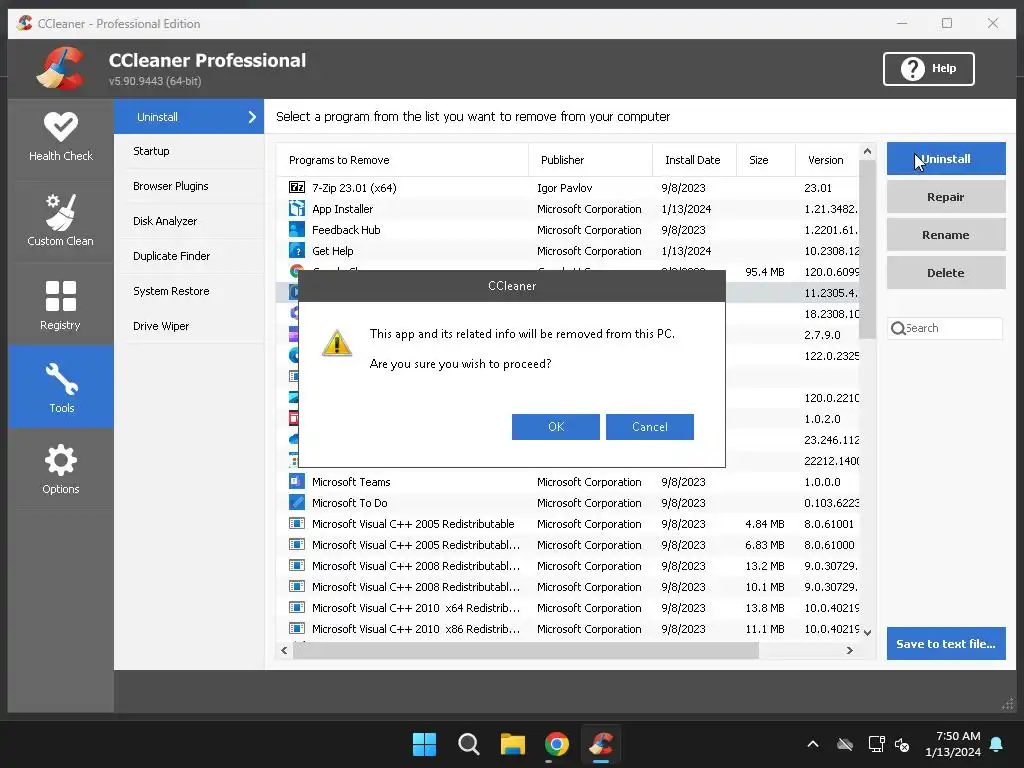Open the Uninstall tools tab
1024x768 pixels.
[189, 117]
